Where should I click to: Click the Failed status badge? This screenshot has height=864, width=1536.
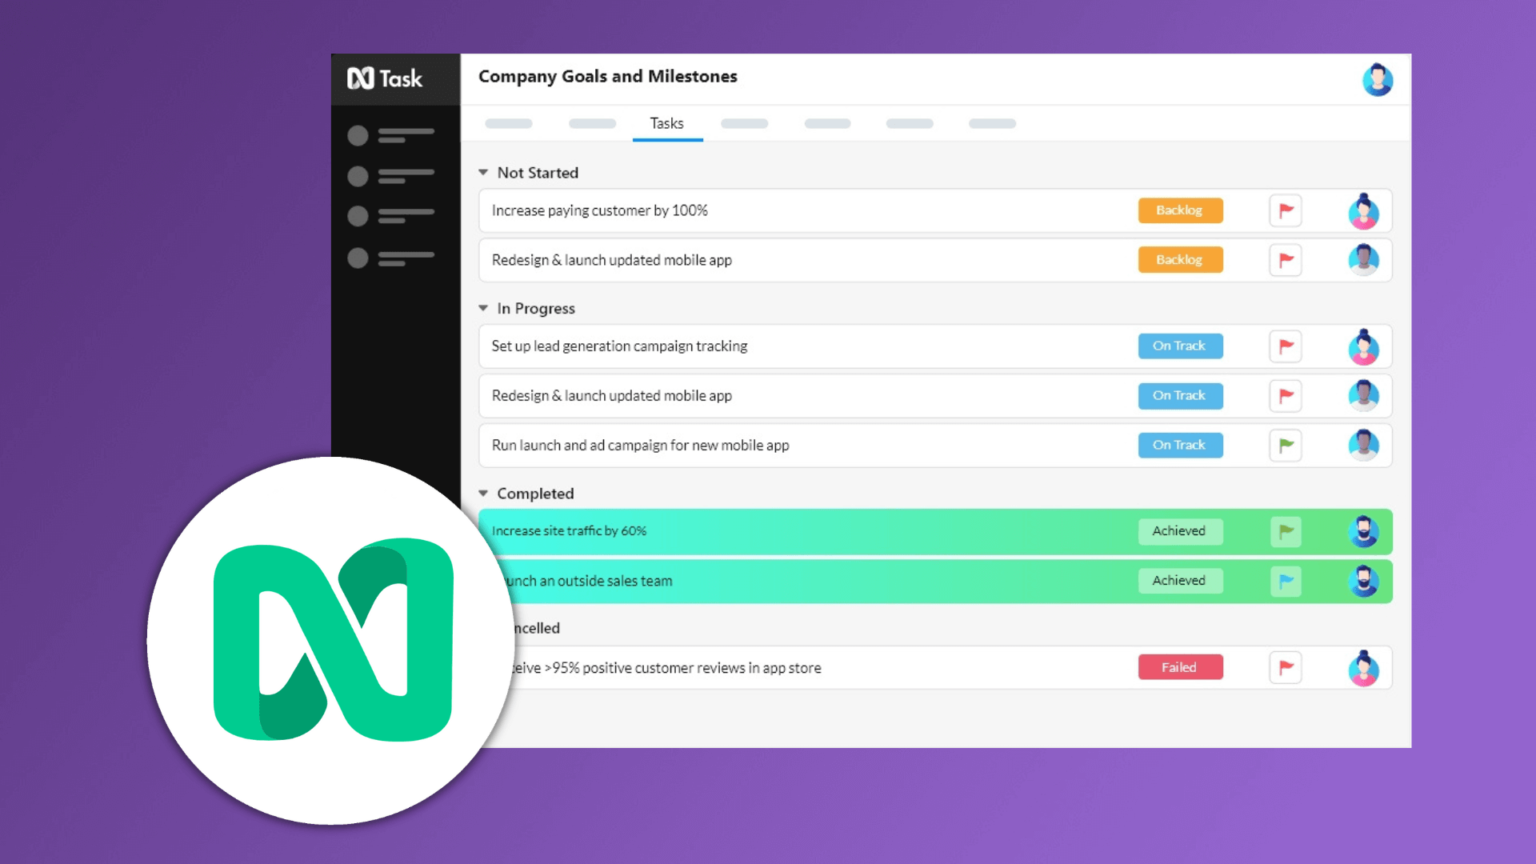1180,667
